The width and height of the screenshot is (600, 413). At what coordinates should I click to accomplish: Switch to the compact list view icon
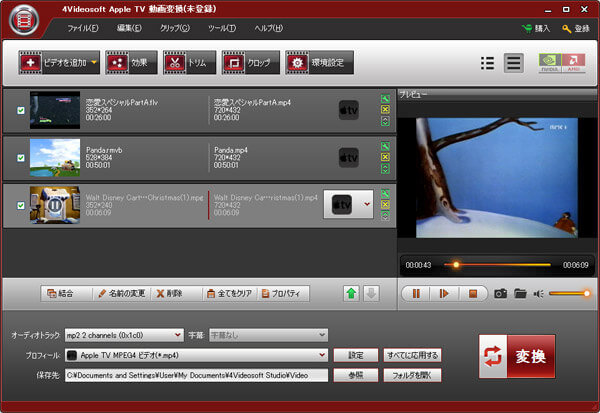pyautogui.click(x=487, y=63)
